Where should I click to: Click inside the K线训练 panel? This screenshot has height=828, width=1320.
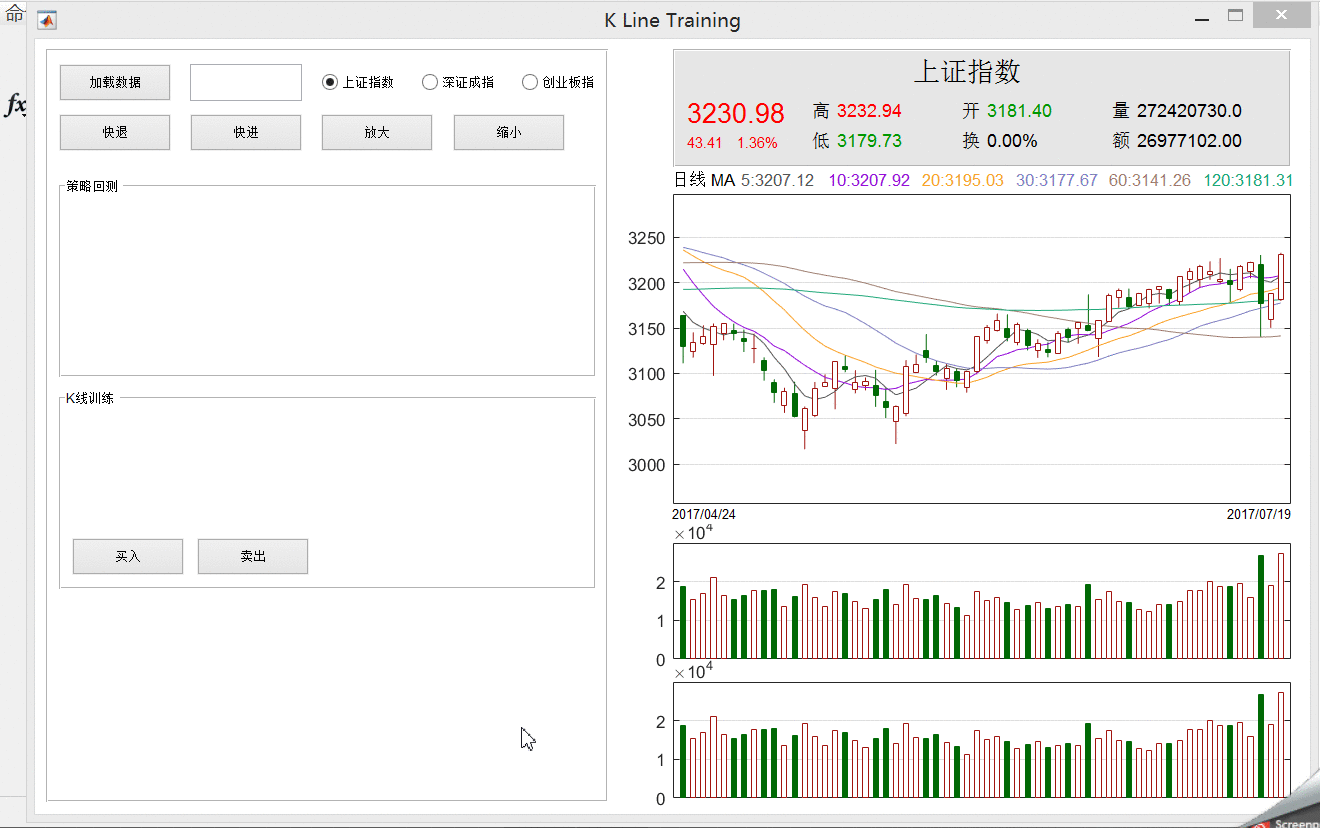(x=327, y=492)
